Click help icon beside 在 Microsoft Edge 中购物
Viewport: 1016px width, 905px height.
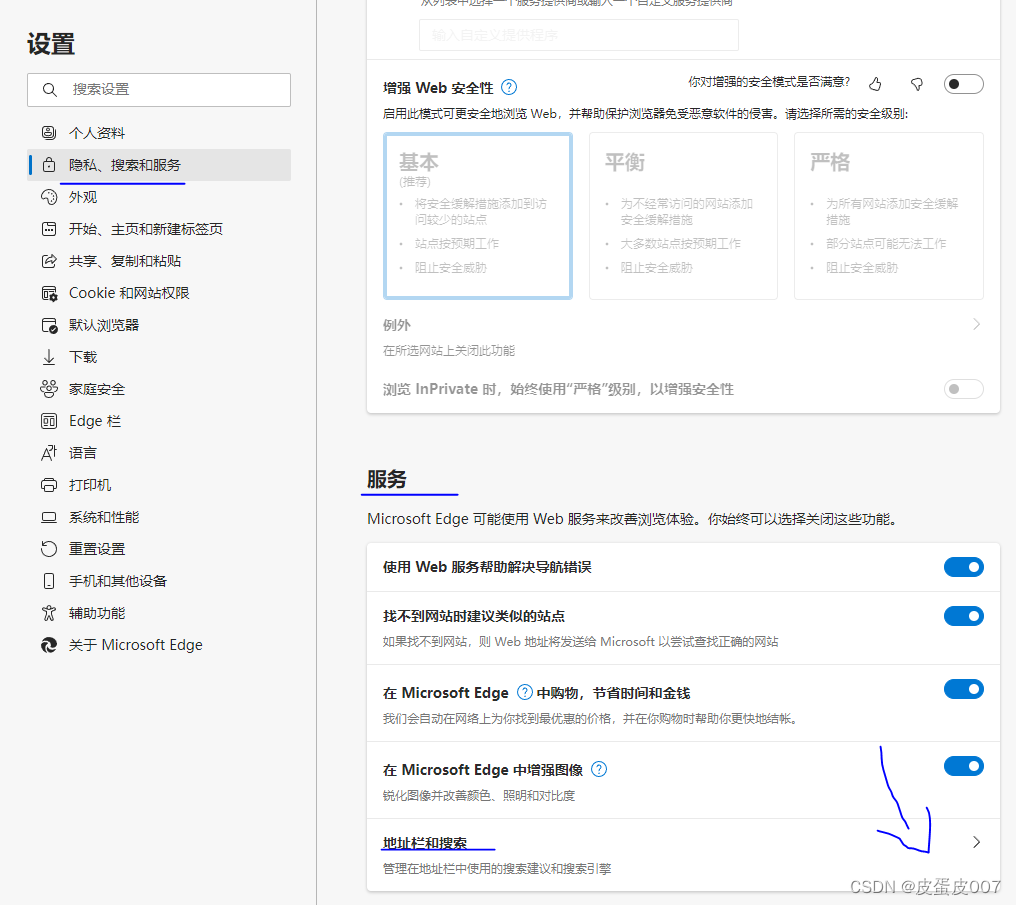(525, 693)
